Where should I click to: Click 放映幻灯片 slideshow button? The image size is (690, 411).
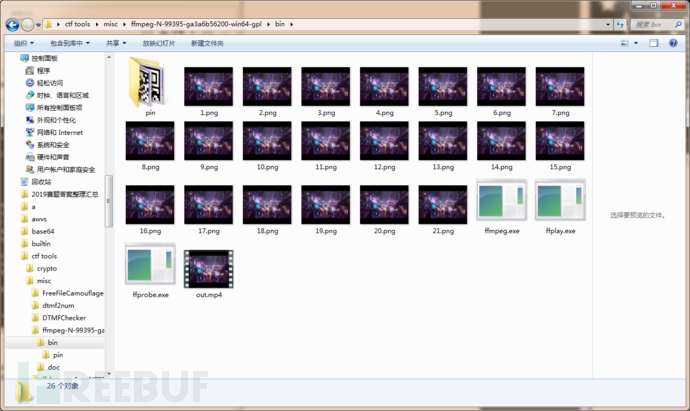click(x=159, y=43)
